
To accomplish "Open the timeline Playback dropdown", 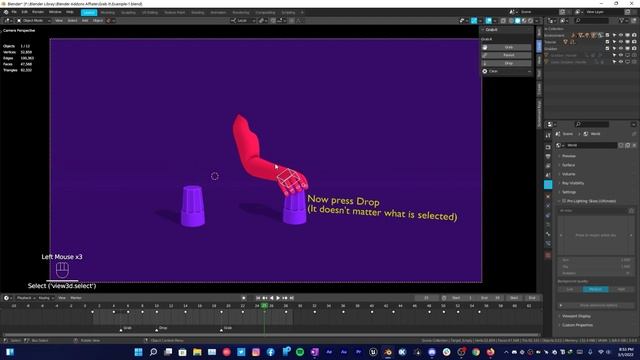I will point(26,298).
